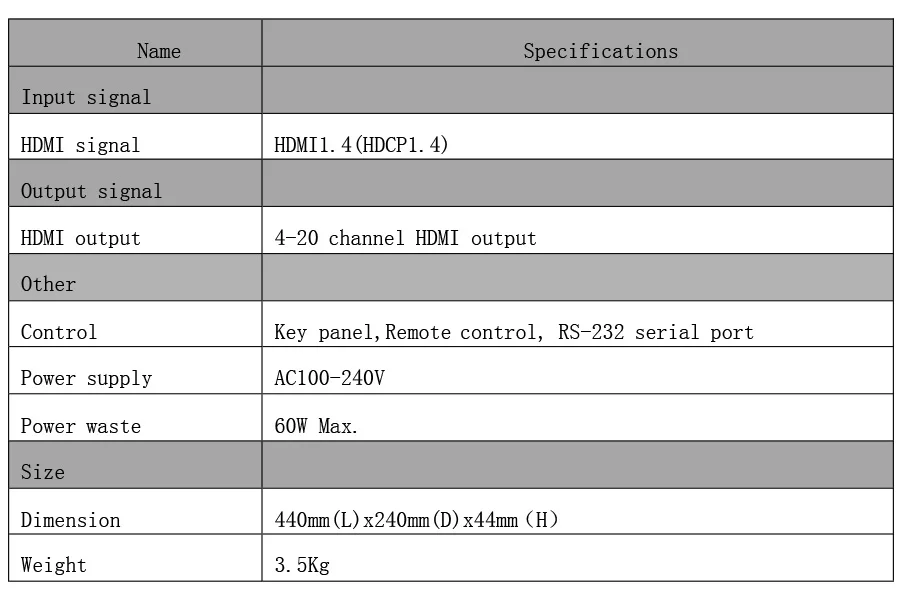900x600 pixels.
Task: Select the Output signal section row
Action: [x=451, y=183]
